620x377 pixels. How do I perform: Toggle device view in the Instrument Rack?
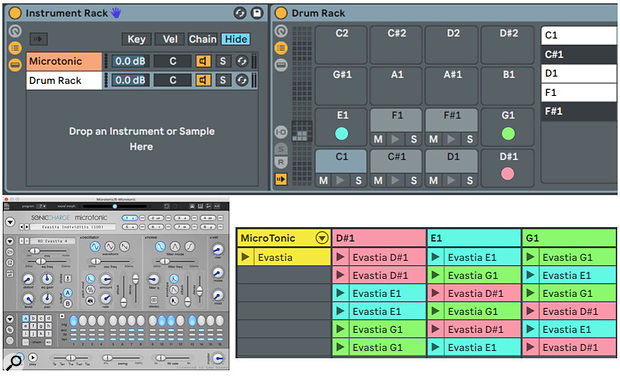[15, 64]
